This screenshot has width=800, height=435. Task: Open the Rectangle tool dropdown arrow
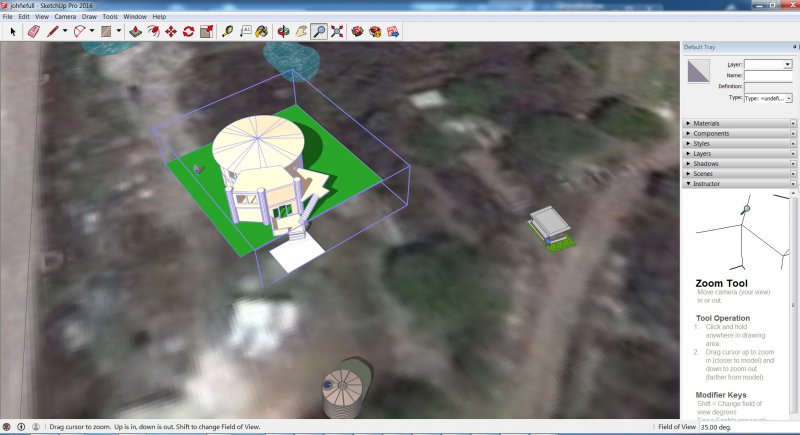[x=119, y=31]
